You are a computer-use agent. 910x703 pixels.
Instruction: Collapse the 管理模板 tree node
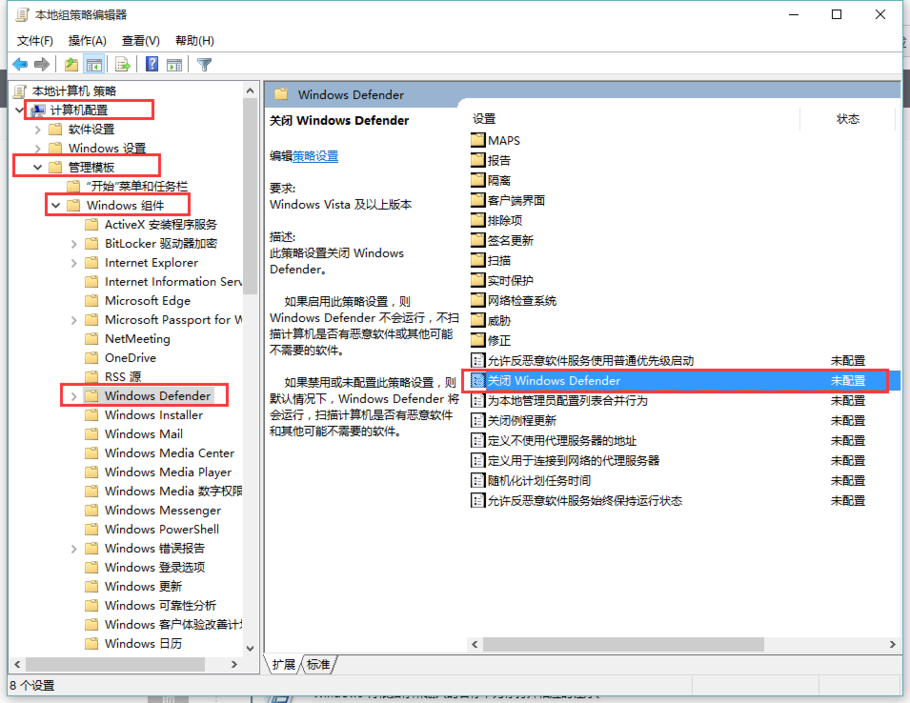tap(38, 167)
